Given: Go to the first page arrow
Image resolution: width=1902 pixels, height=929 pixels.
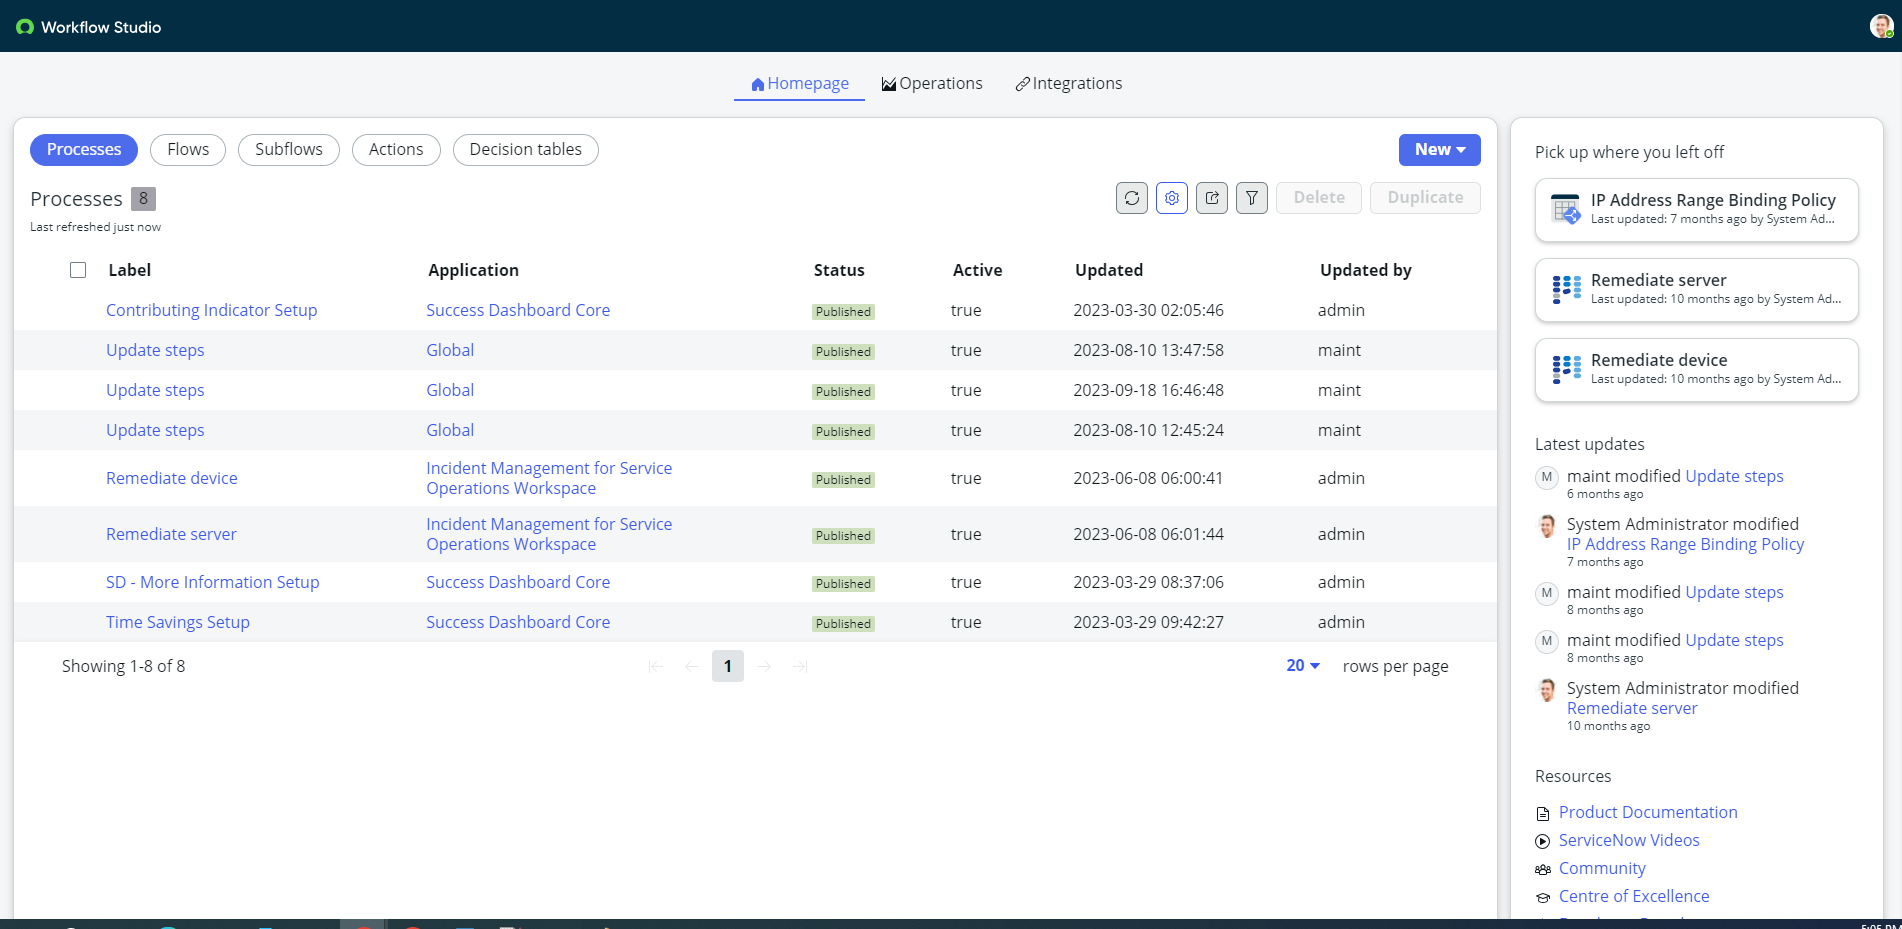Looking at the screenshot, I should pos(656,666).
